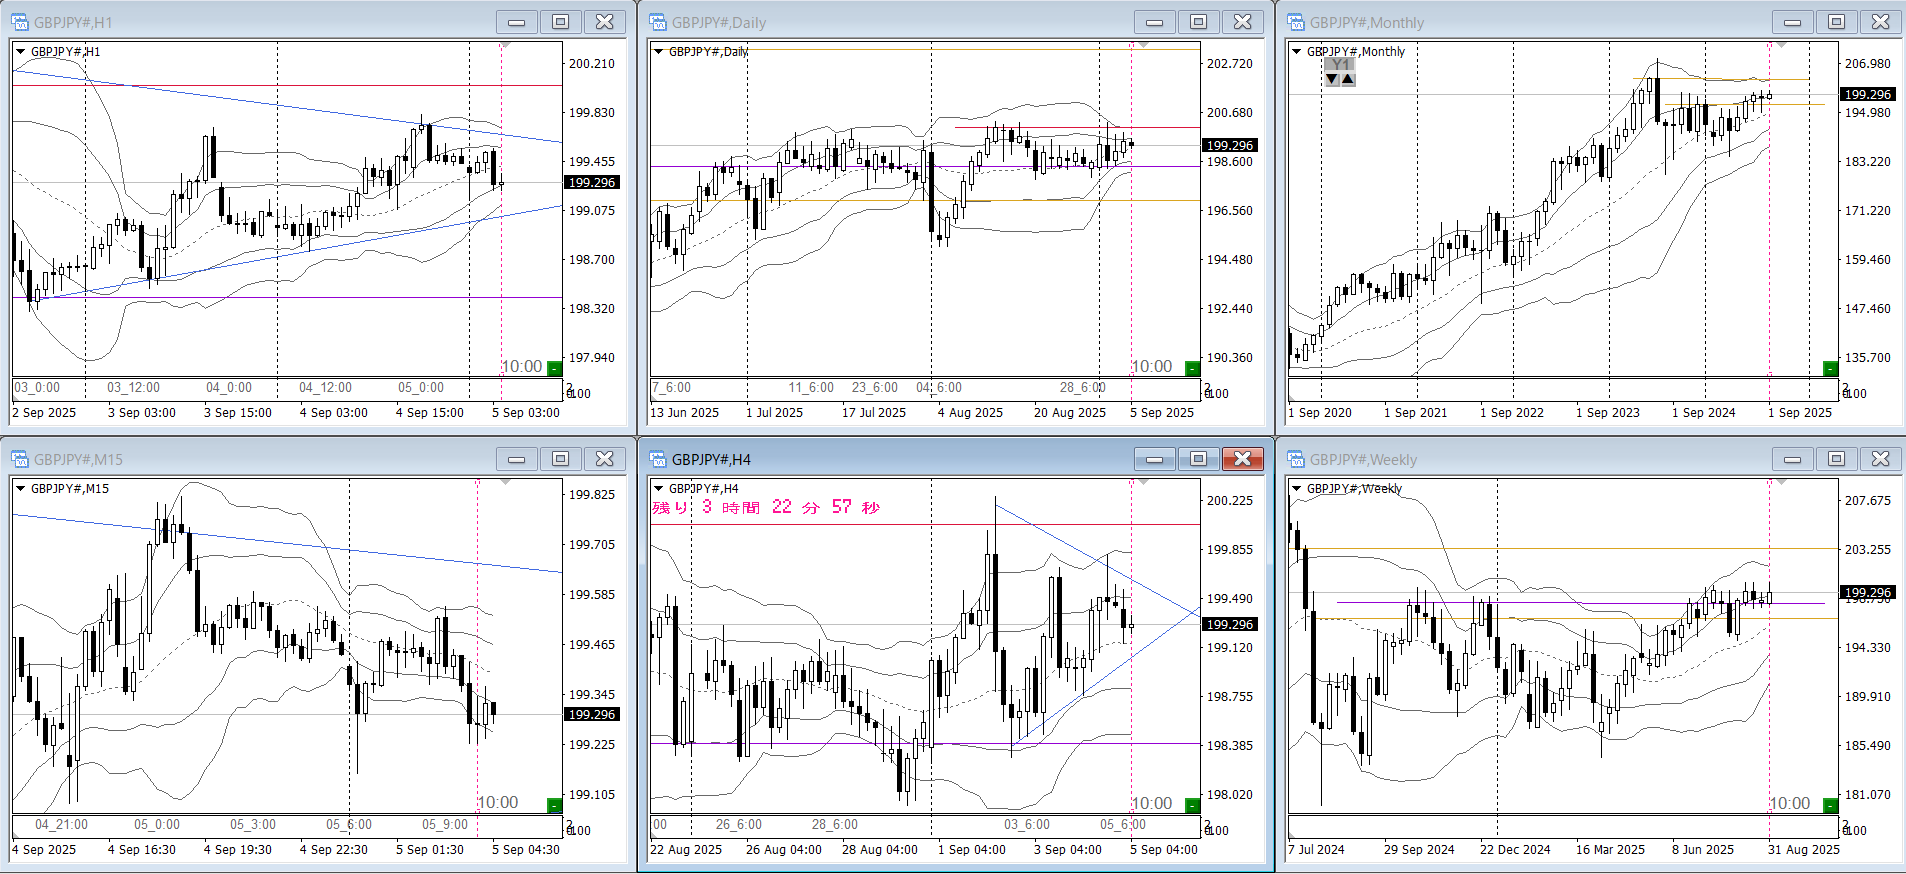
Task: Click the GBPJPY#,H4 window chart icon
Action: (x=658, y=459)
